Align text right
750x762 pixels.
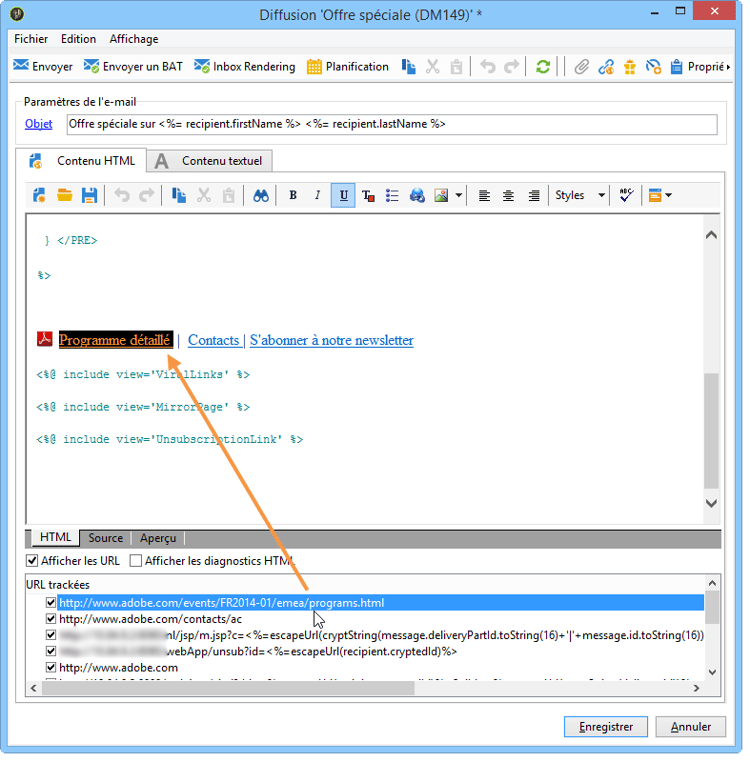click(x=534, y=195)
